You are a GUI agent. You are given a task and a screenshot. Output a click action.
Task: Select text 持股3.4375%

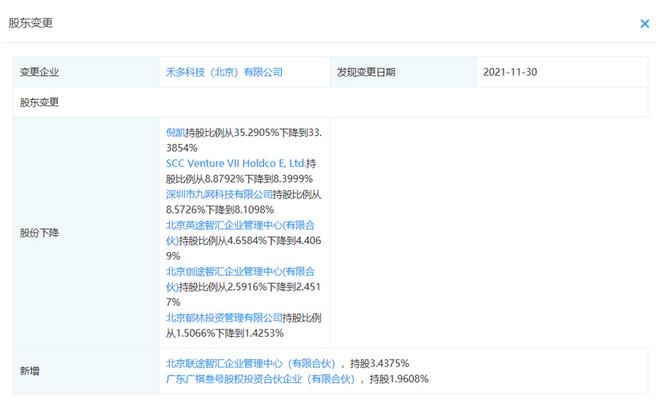(x=380, y=364)
